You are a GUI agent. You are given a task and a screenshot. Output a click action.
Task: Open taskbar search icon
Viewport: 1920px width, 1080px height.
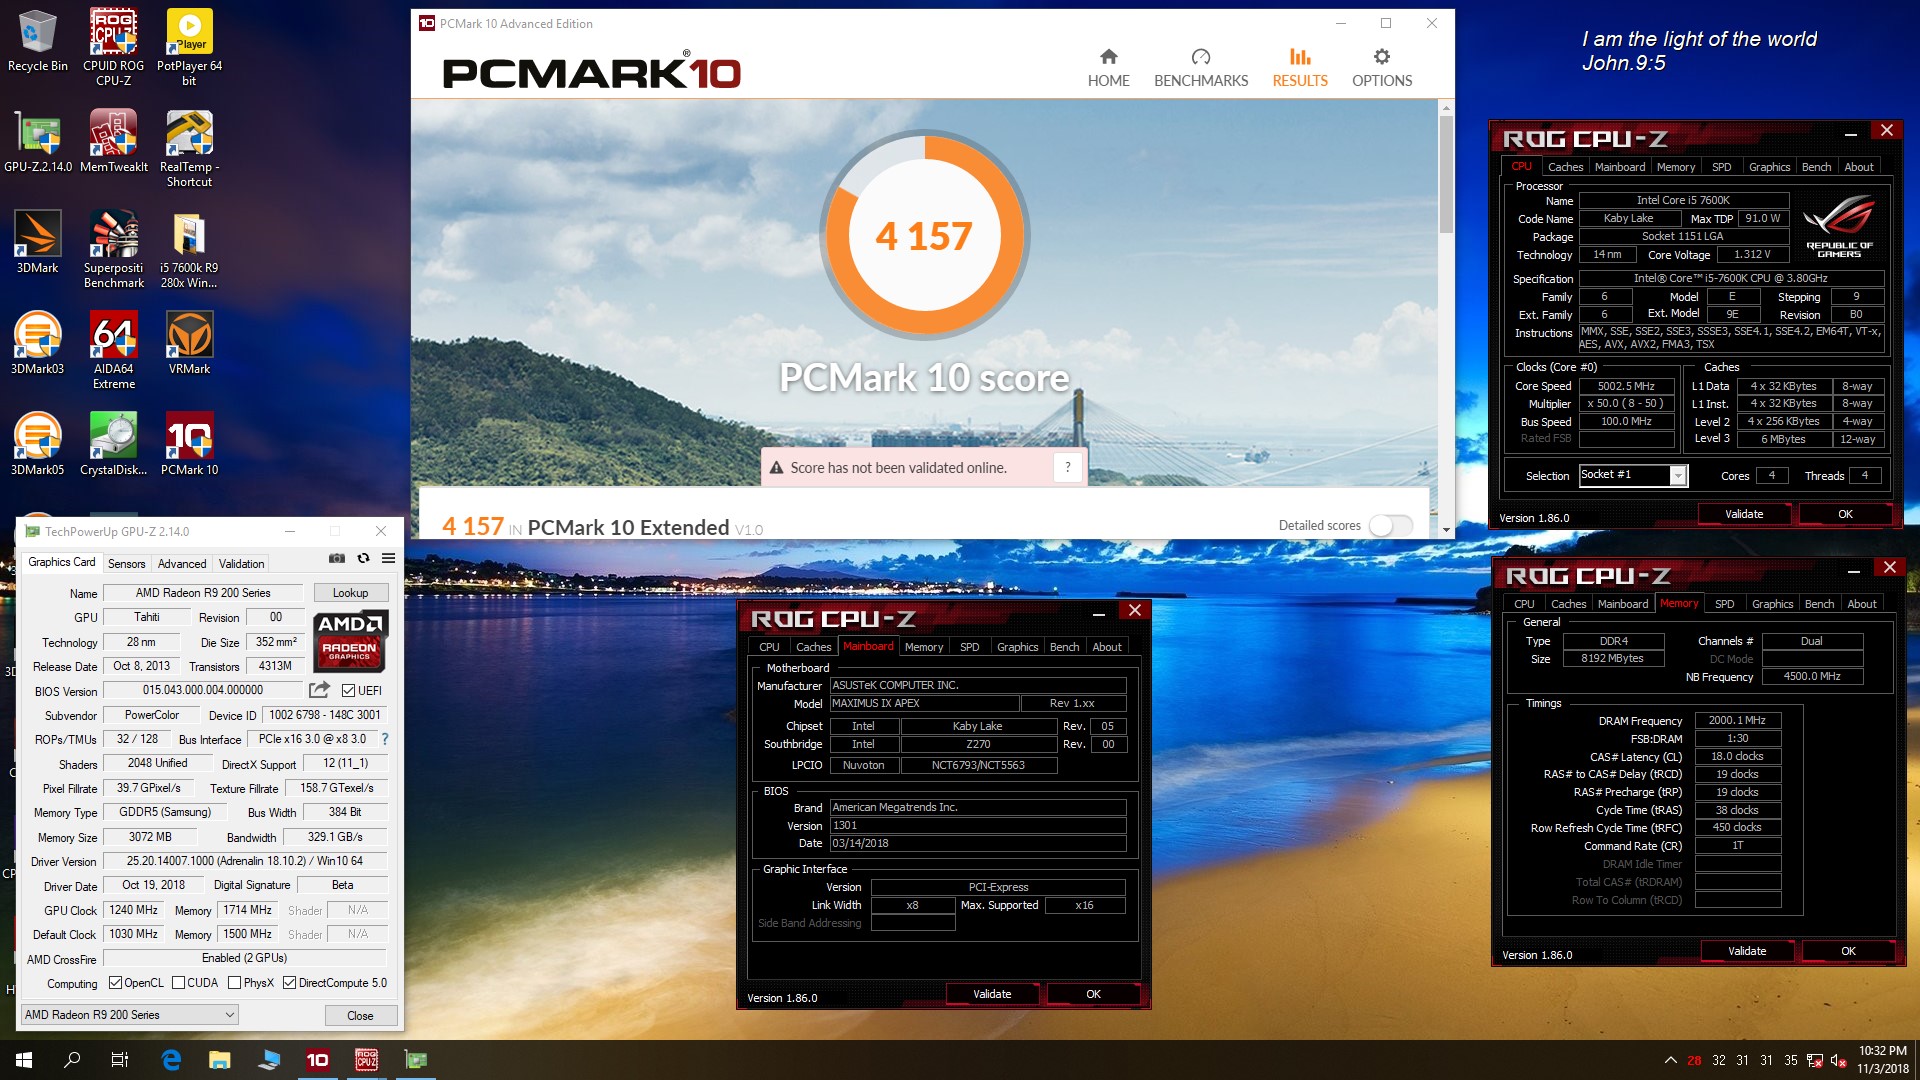72,1060
